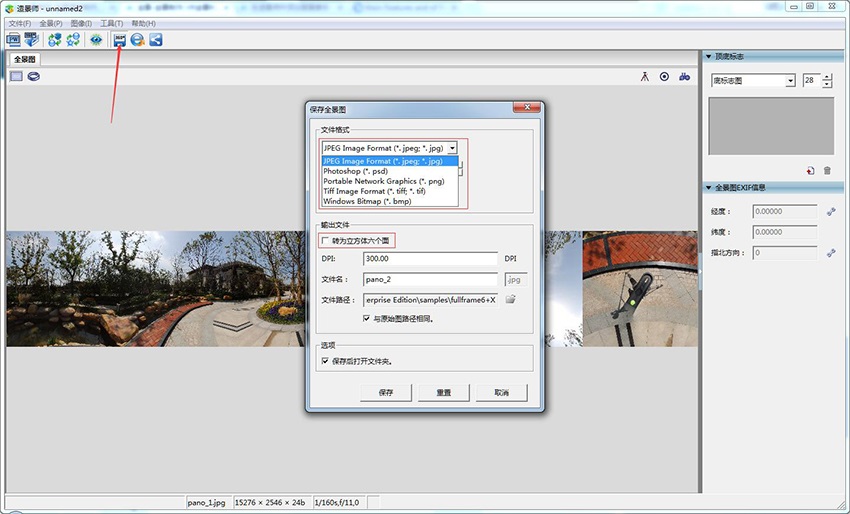Click the save panorama toolbar icon
The width and height of the screenshot is (850, 514).
(x=120, y=40)
